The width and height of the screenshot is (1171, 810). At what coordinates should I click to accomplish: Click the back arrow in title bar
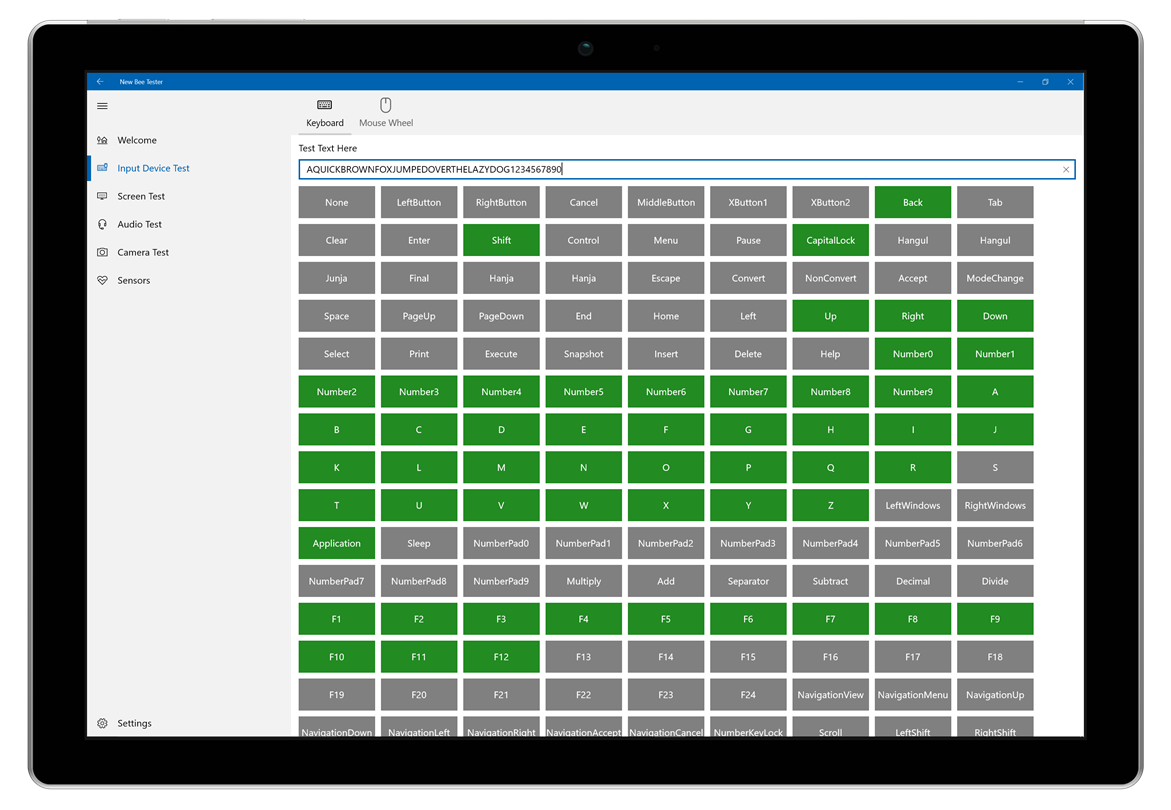[x=100, y=81]
